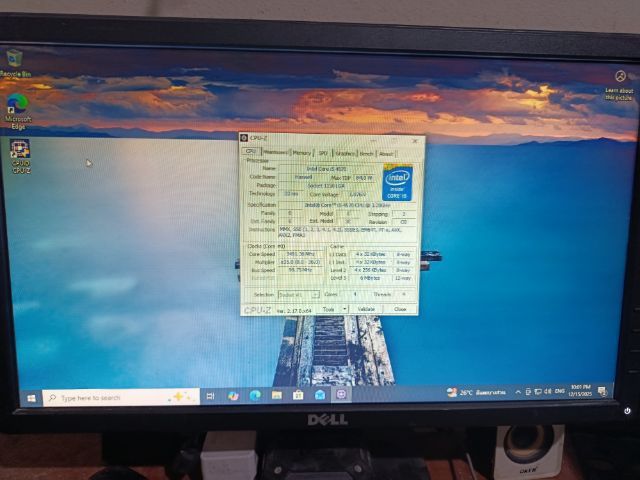Open the Windows Start button
640x480 pixels.
31,398
